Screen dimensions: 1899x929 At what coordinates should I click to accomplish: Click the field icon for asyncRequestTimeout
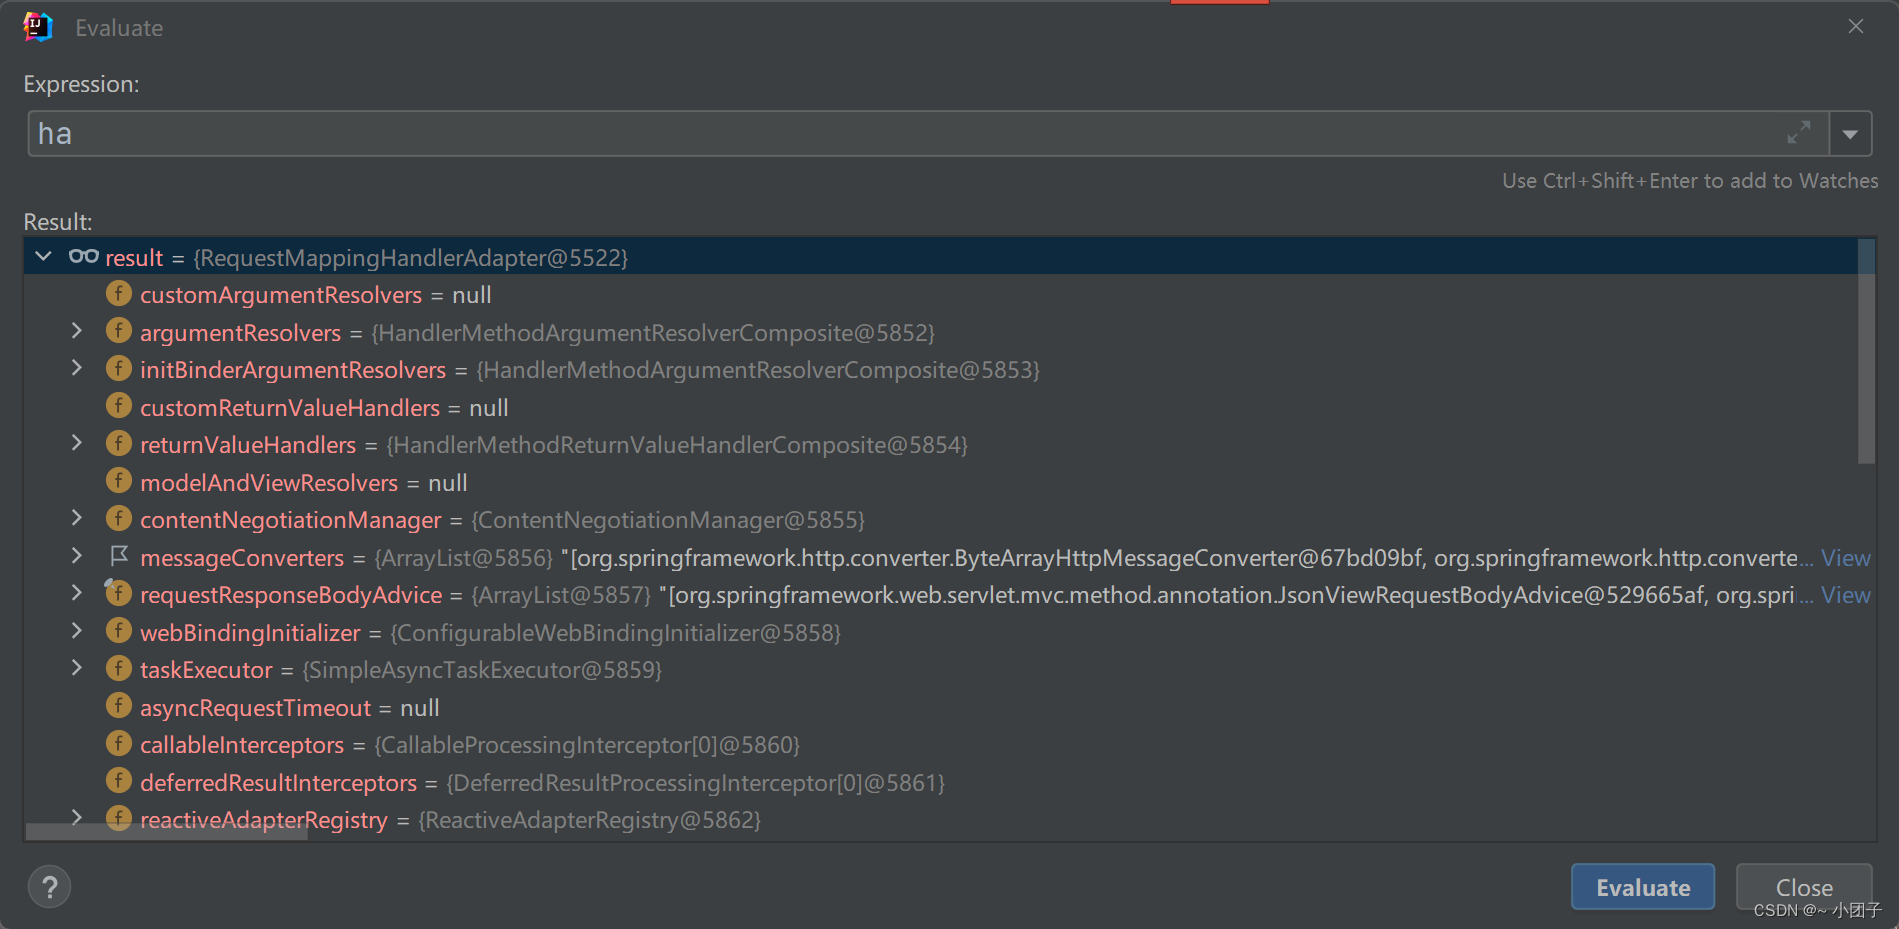point(119,706)
